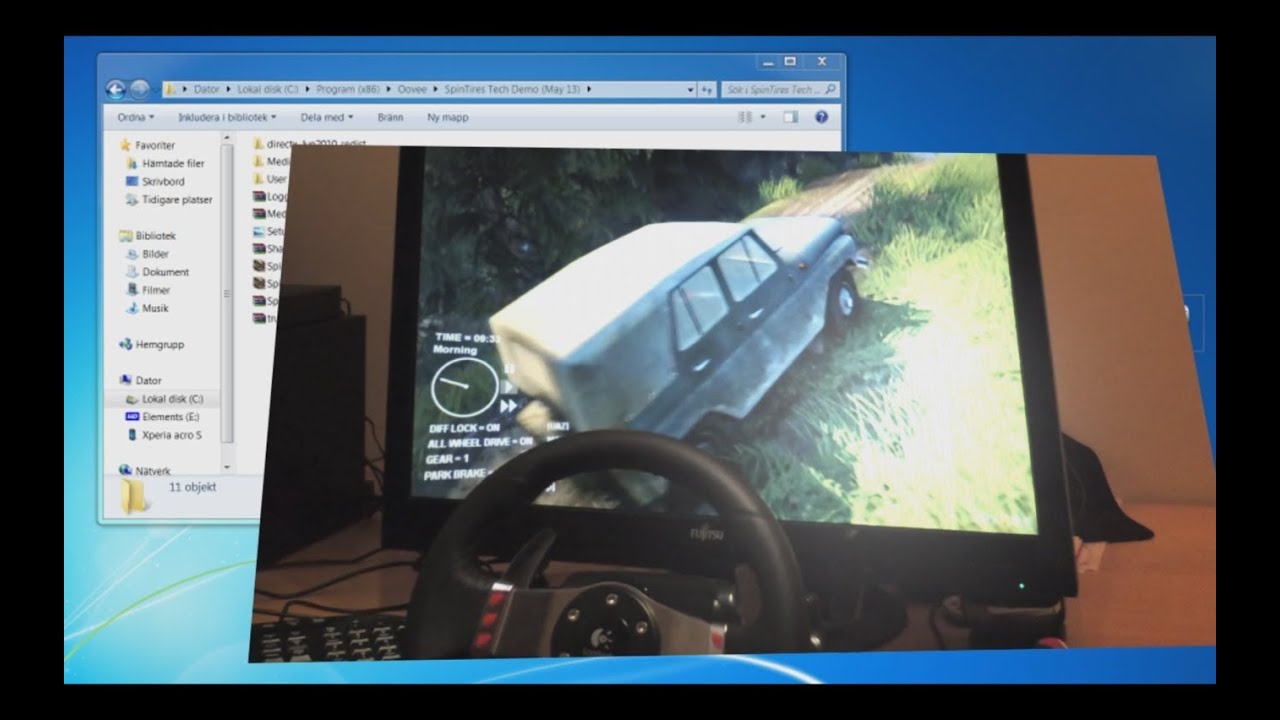Click the Bränn toolbar button
The width and height of the screenshot is (1280, 720).
pyautogui.click(x=390, y=117)
